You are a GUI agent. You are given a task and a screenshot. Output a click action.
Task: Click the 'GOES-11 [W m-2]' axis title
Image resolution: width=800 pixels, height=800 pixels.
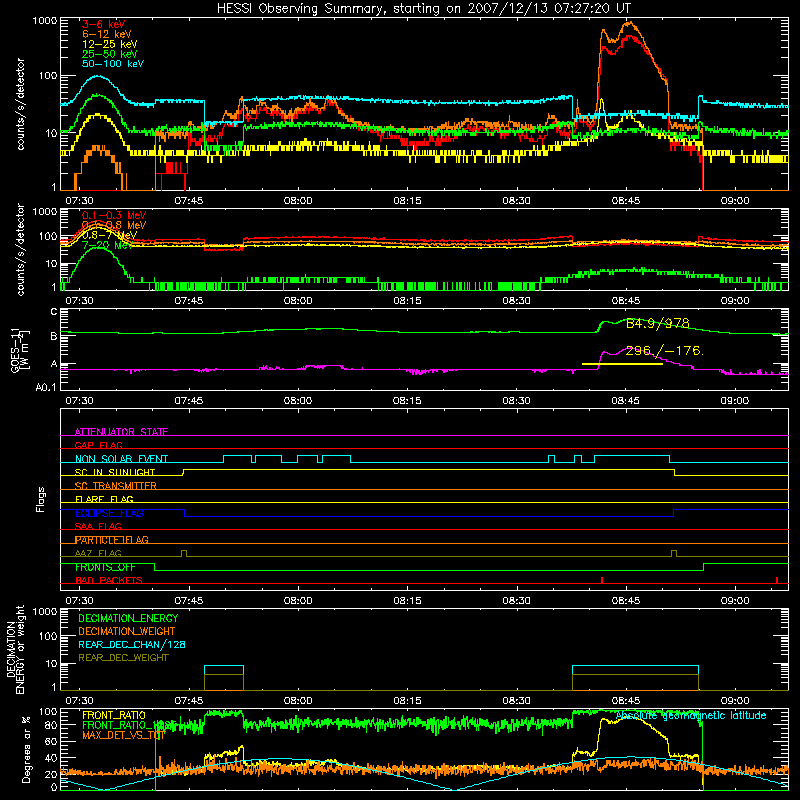point(20,351)
